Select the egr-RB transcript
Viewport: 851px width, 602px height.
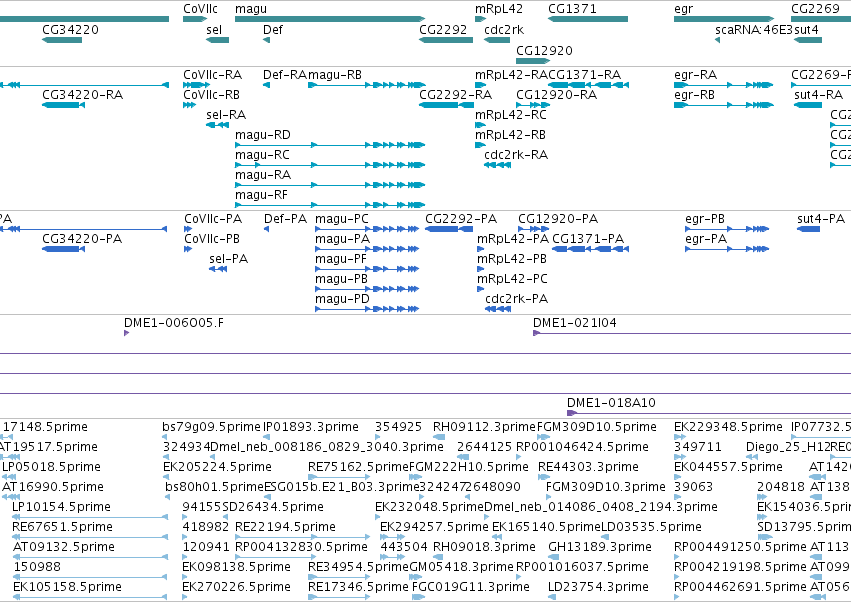(x=723, y=105)
